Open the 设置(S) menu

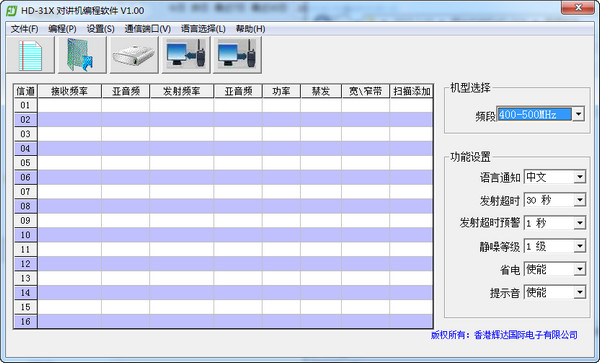100,29
